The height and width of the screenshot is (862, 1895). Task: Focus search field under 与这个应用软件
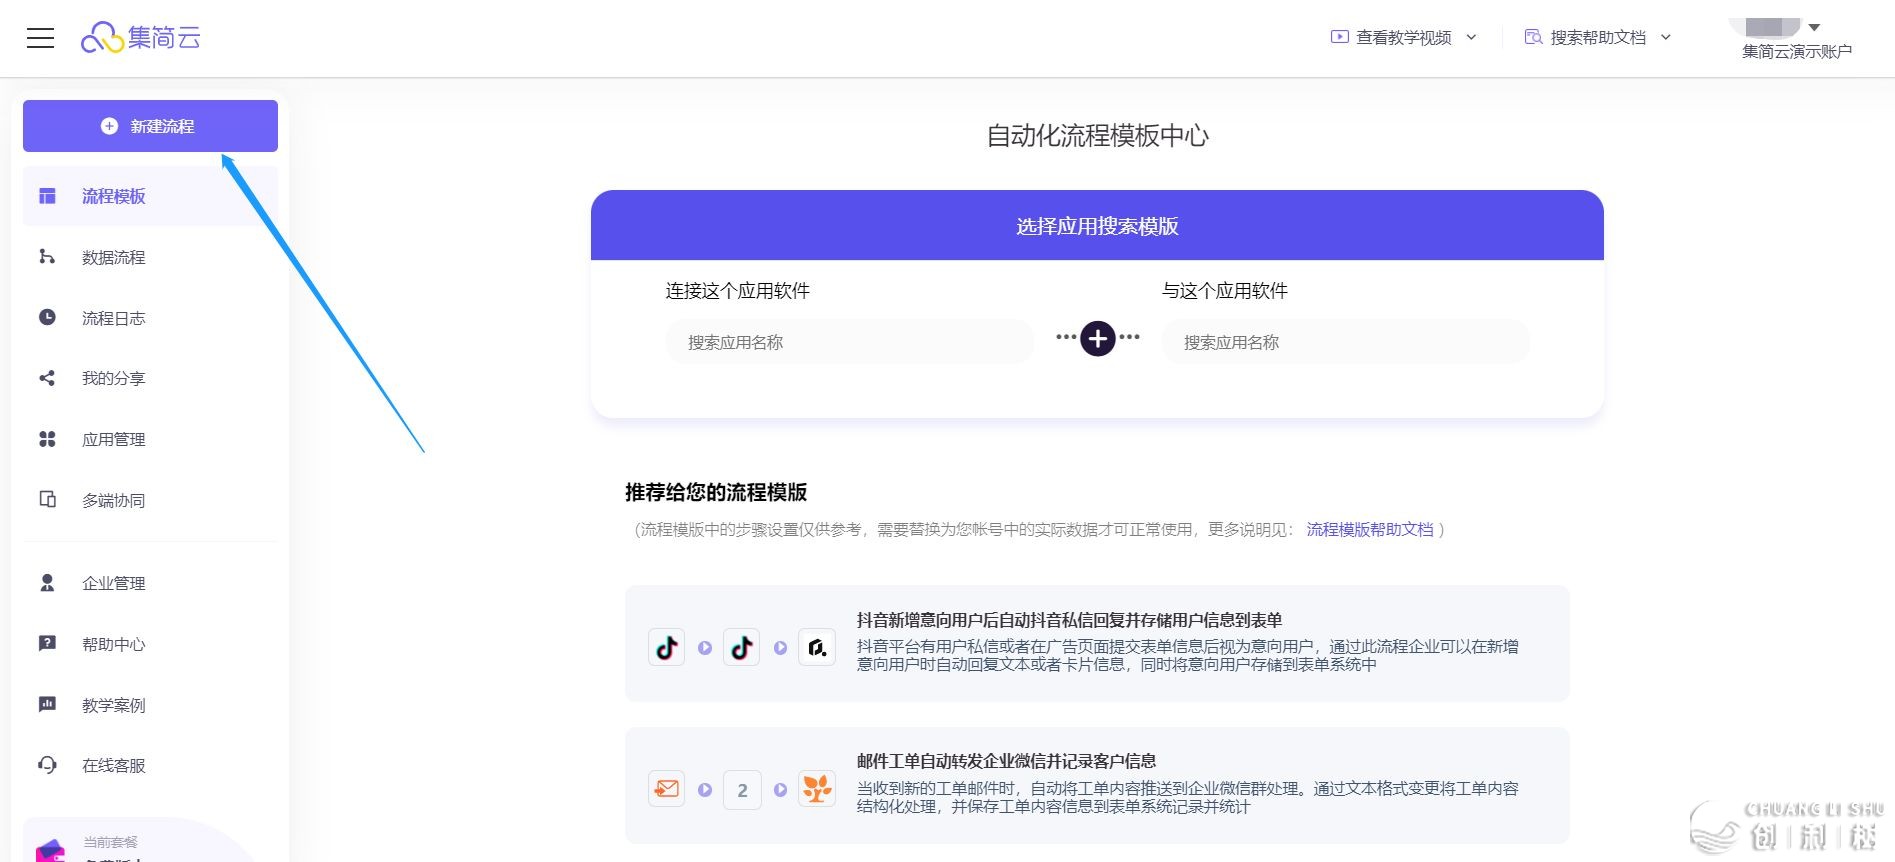click(x=1346, y=342)
